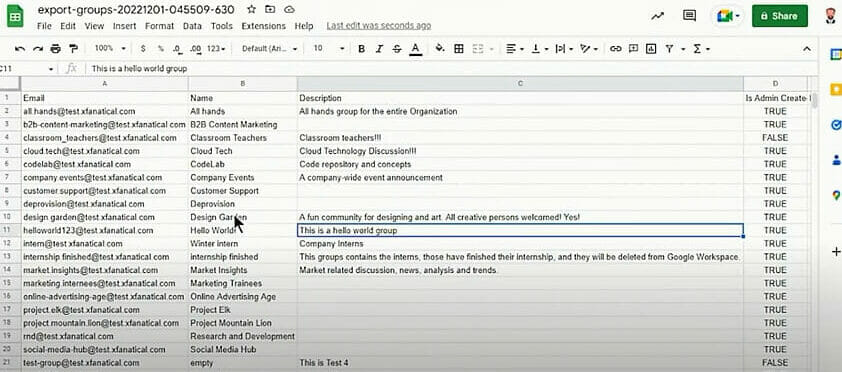Click the Print icon
The height and width of the screenshot is (372, 842).
[x=55, y=49]
